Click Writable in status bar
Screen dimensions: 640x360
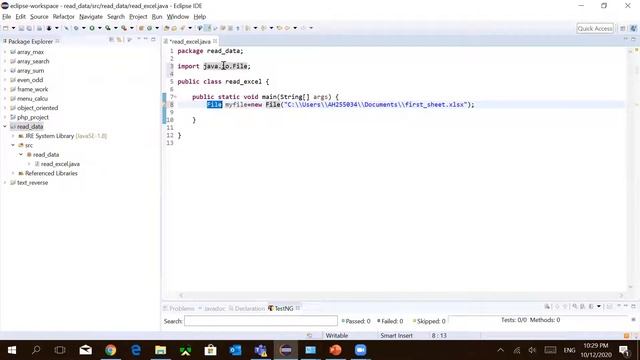[x=337, y=336]
